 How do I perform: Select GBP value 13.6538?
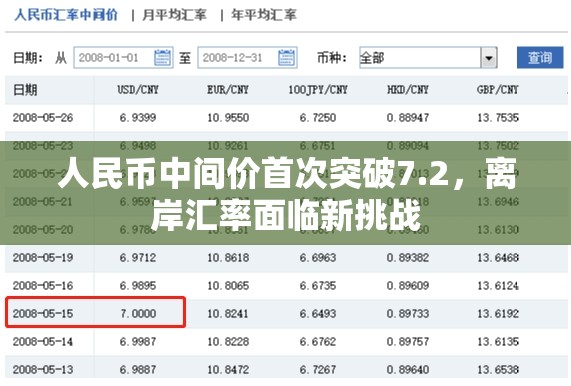click(x=498, y=370)
